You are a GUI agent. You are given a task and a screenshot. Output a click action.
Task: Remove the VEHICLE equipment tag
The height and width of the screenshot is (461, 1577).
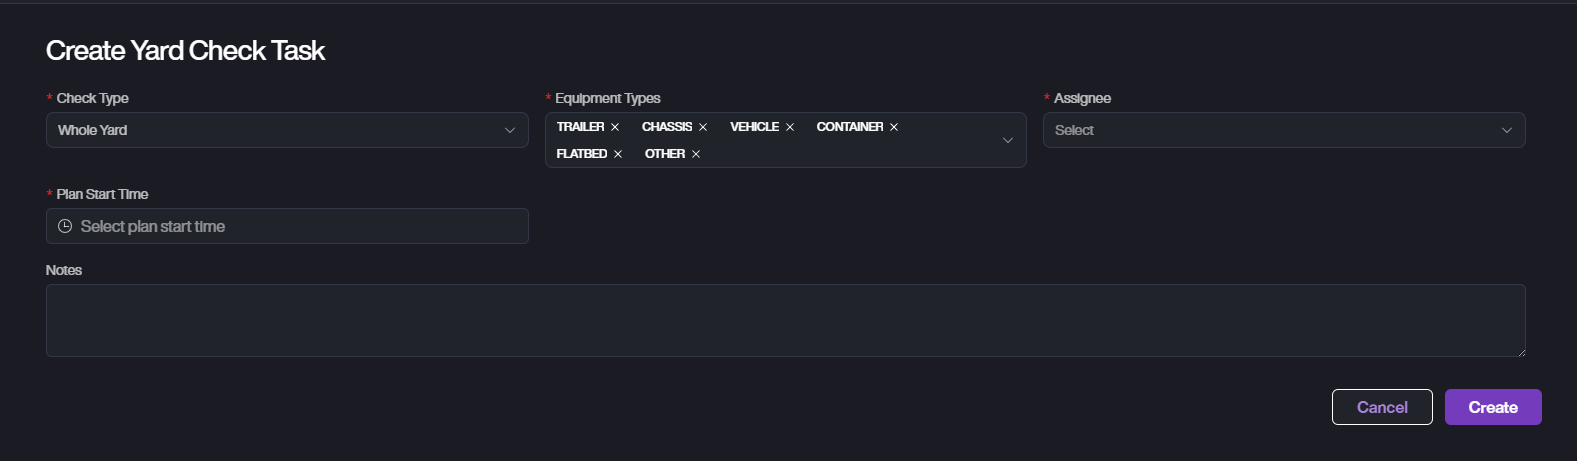[x=790, y=127]
